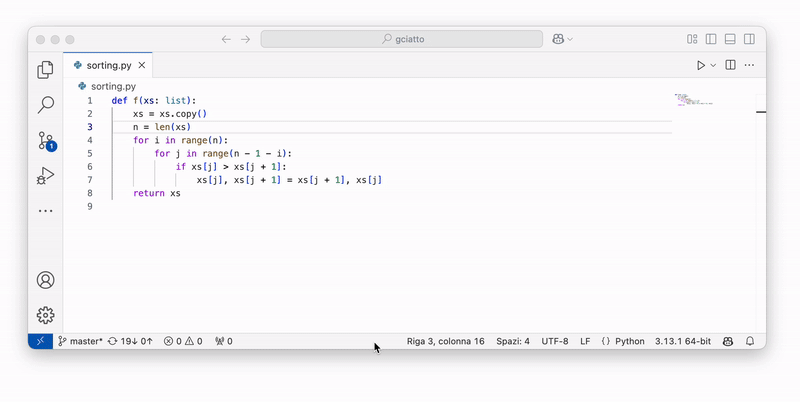Show additional views via activity bar ellipsis
The height and width of the screenshot is (402, 800).
click(45, 211)
